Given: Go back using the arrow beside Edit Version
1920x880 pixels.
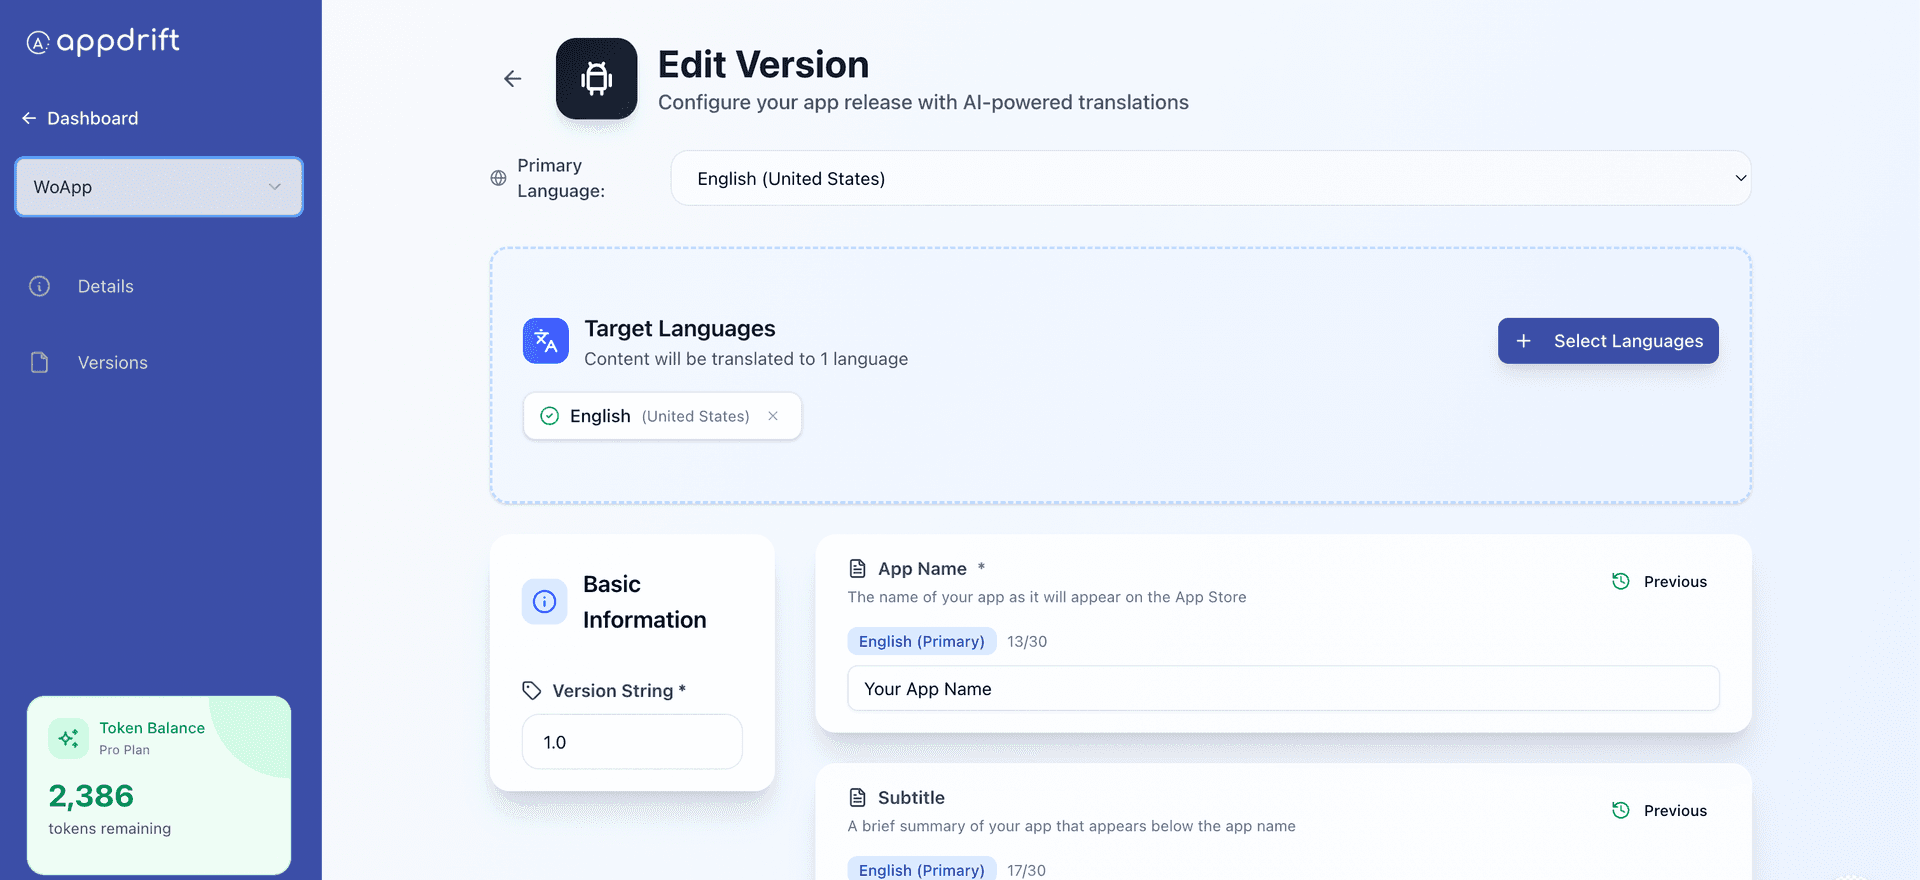Looking at the screenshot, I should click(x=513, y=78).
